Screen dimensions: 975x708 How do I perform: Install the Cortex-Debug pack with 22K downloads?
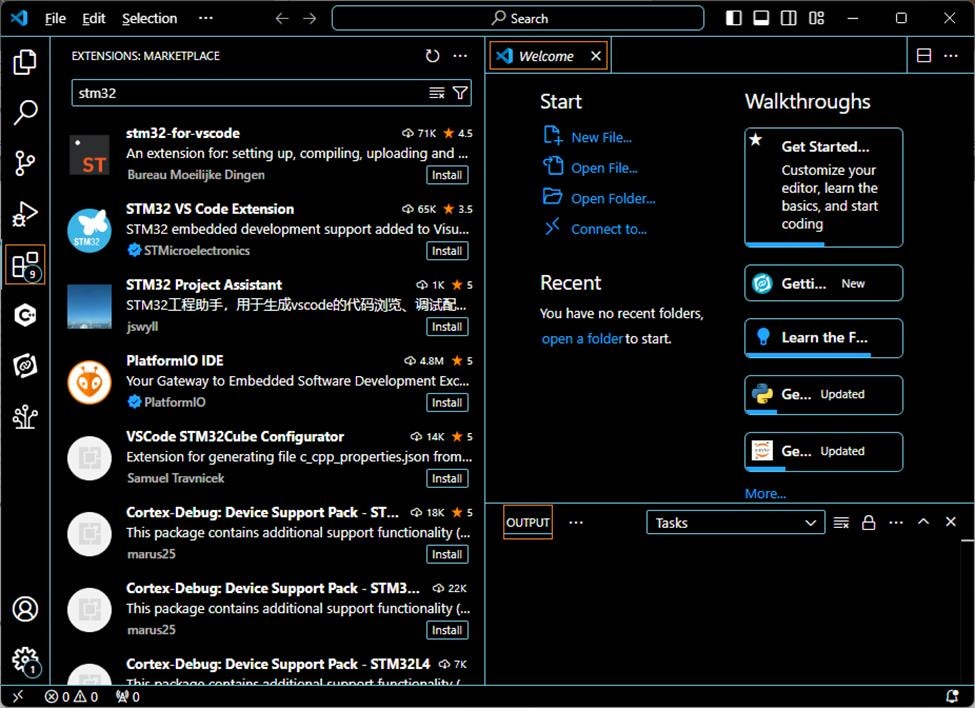(x=447, y=630)
